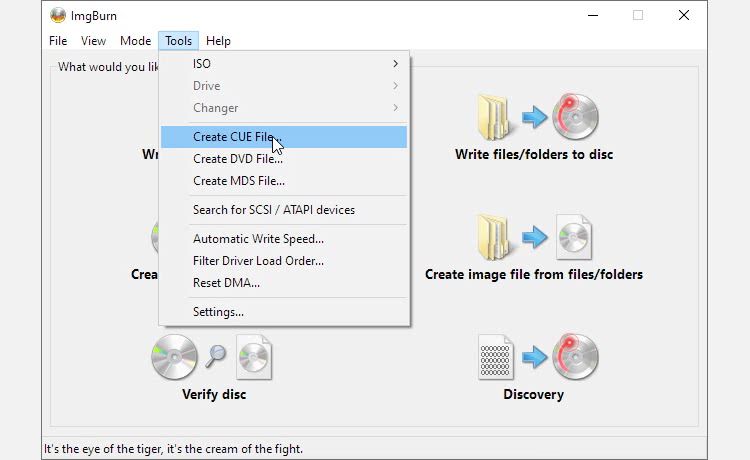Open Filter Driver Load Order...
The height and width of the screenshot is (460, 750).
click(x=284, y=261)
